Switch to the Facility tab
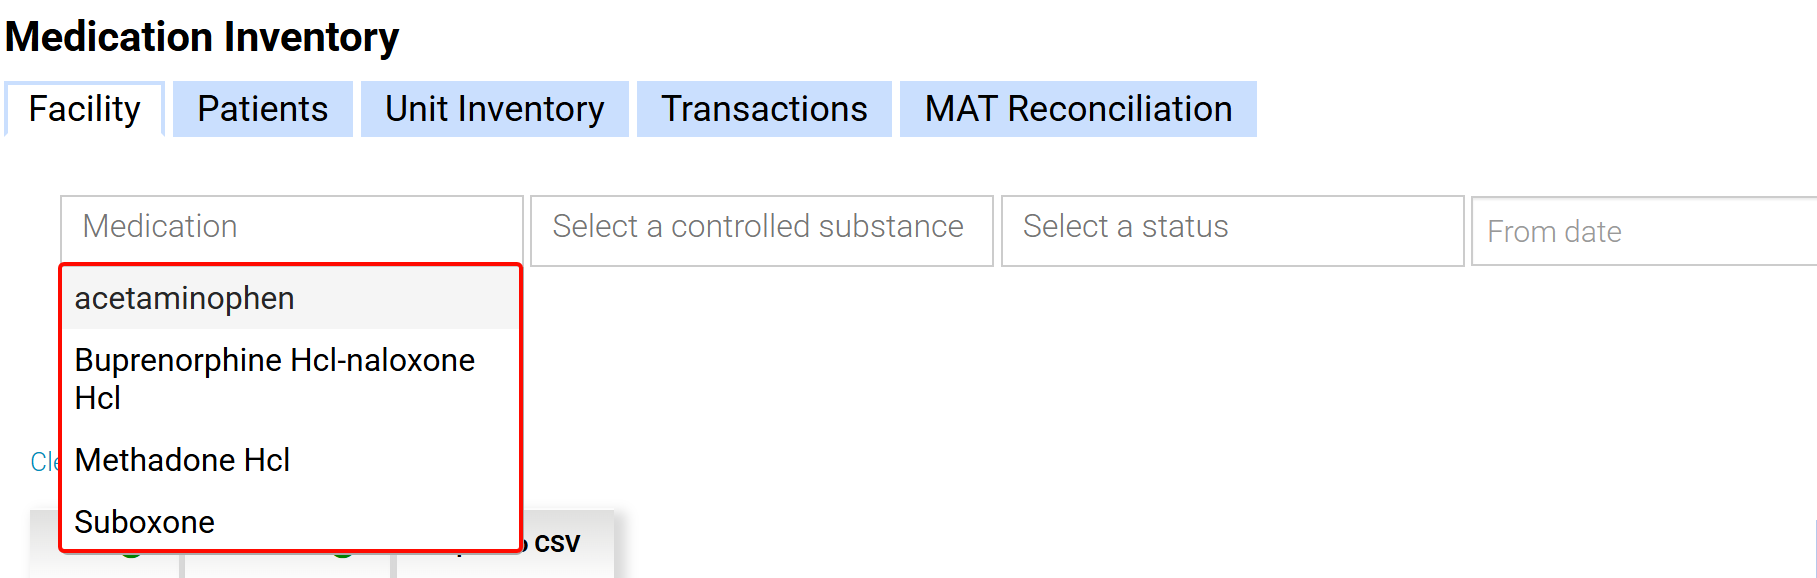 coord(84,109)
